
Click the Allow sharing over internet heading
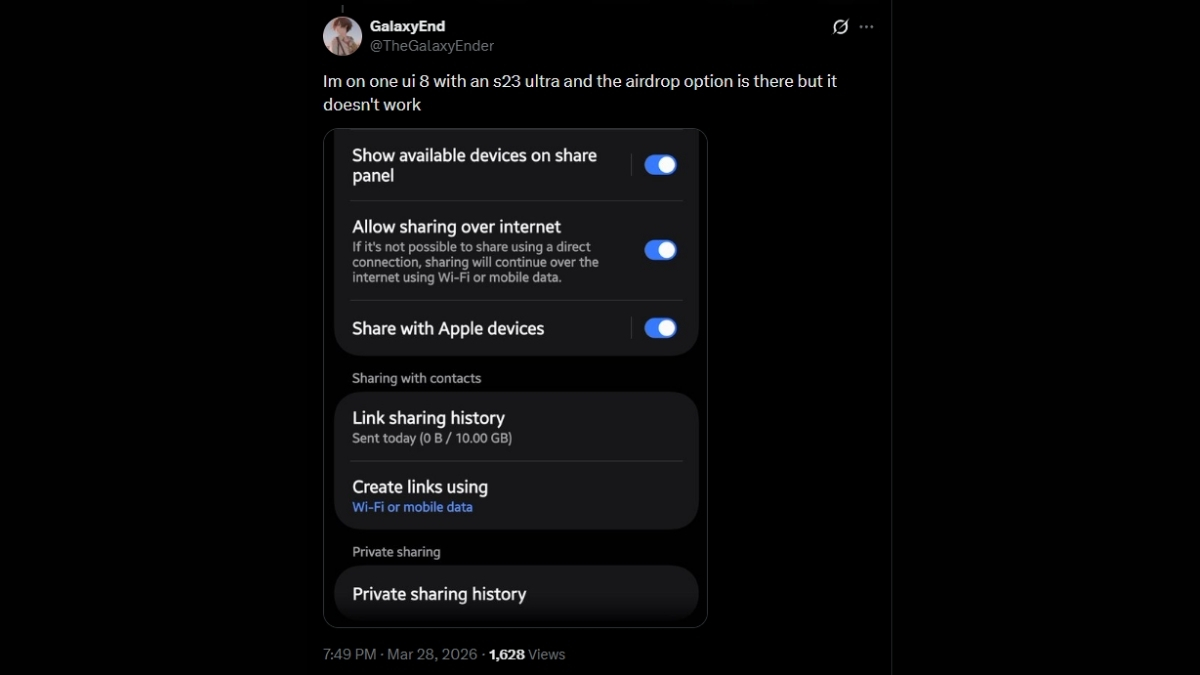(456, 227)
